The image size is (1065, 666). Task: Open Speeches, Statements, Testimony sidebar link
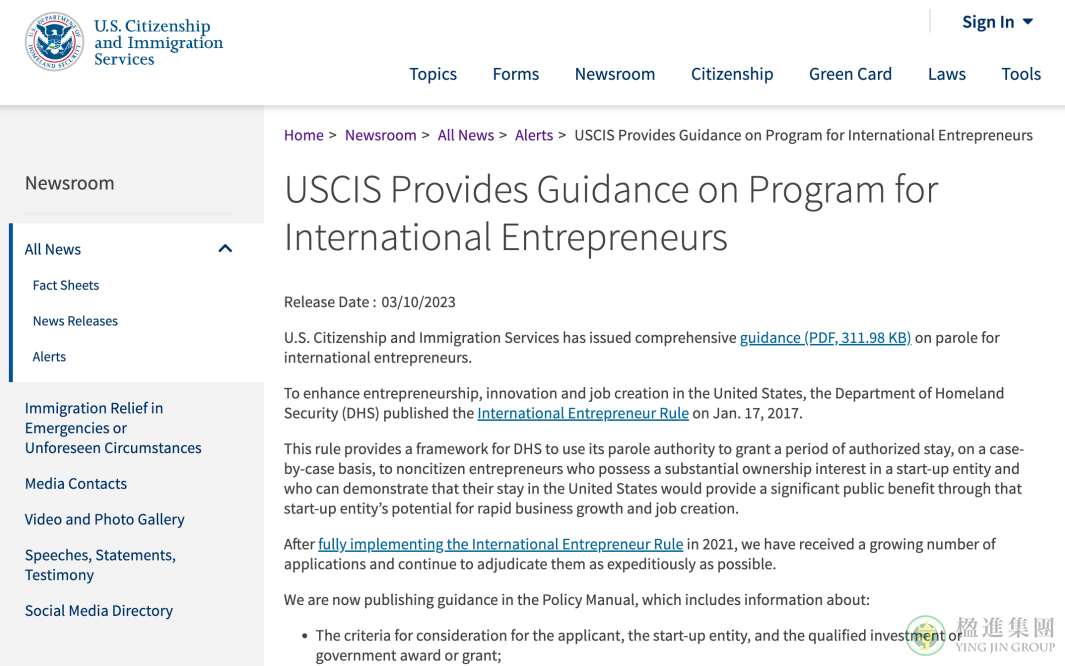pyautogui.click(x=101, y=565)
